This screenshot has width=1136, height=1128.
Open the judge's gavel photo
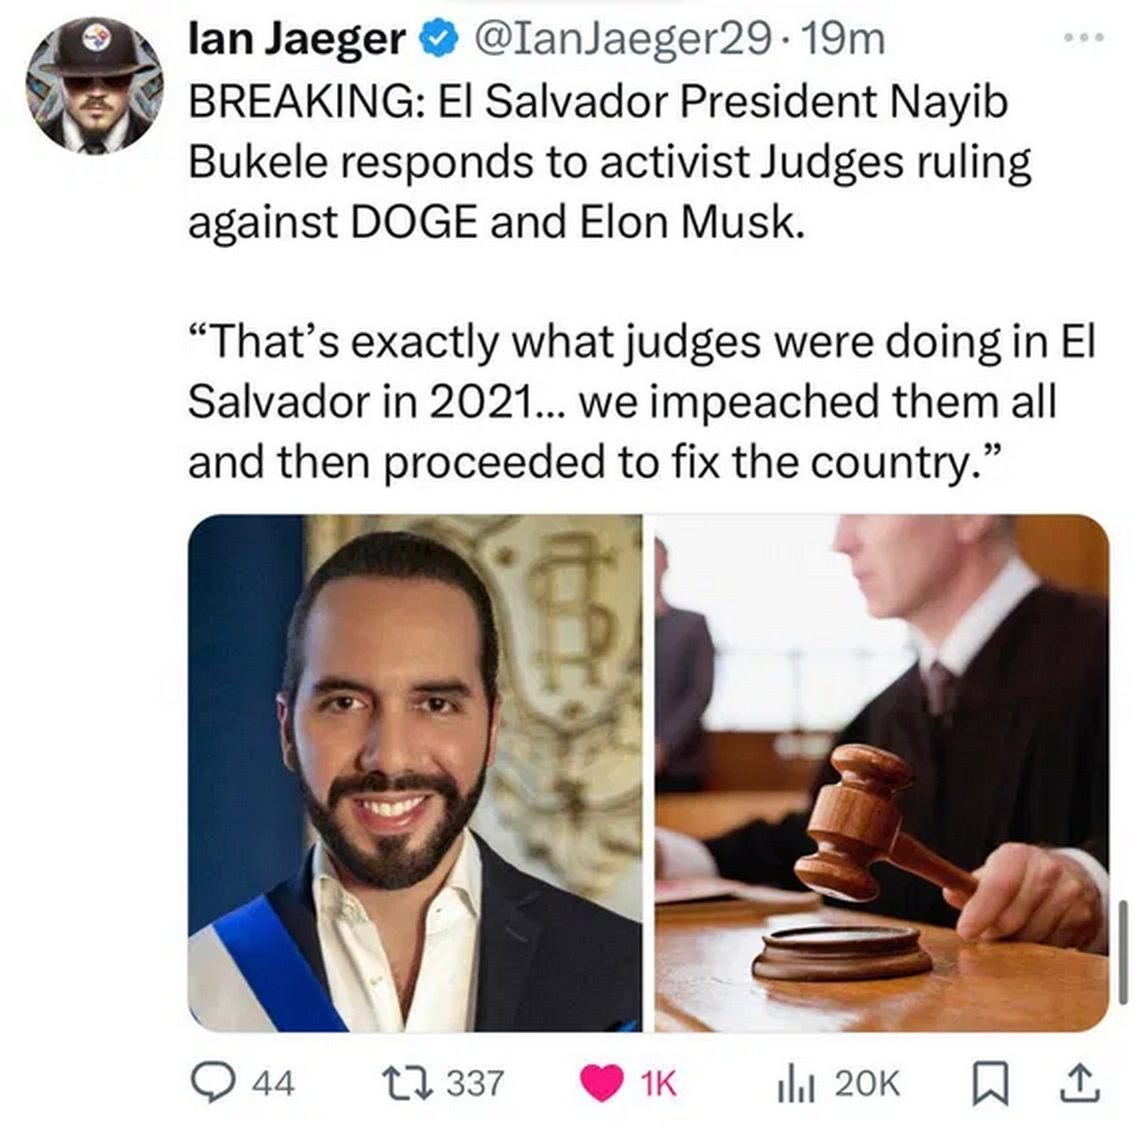point(882,773)
